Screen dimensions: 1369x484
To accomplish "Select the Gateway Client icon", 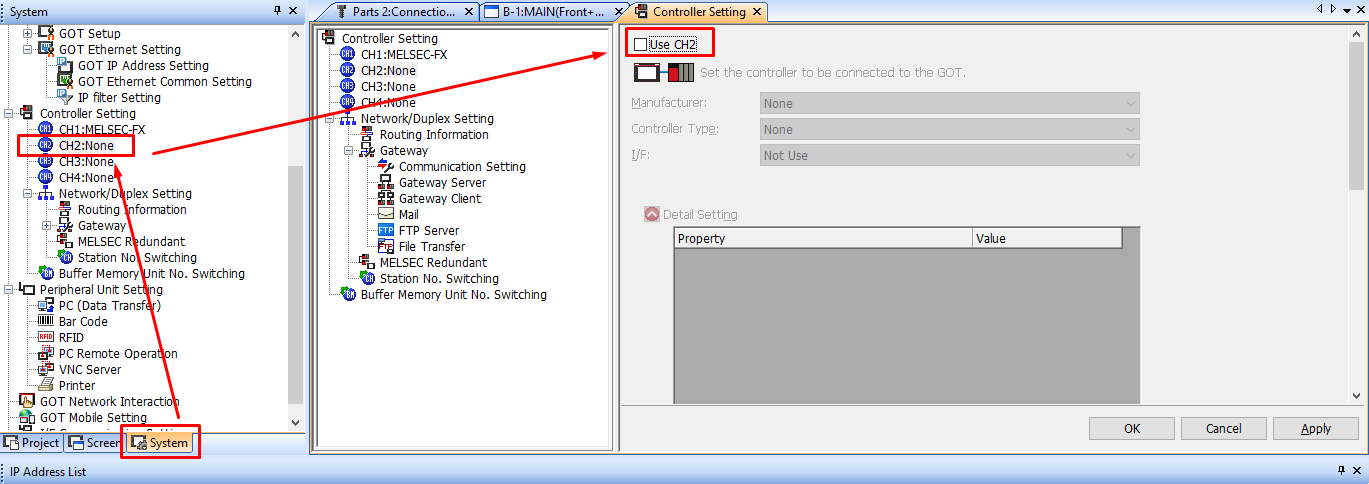I will pos(386,199).
